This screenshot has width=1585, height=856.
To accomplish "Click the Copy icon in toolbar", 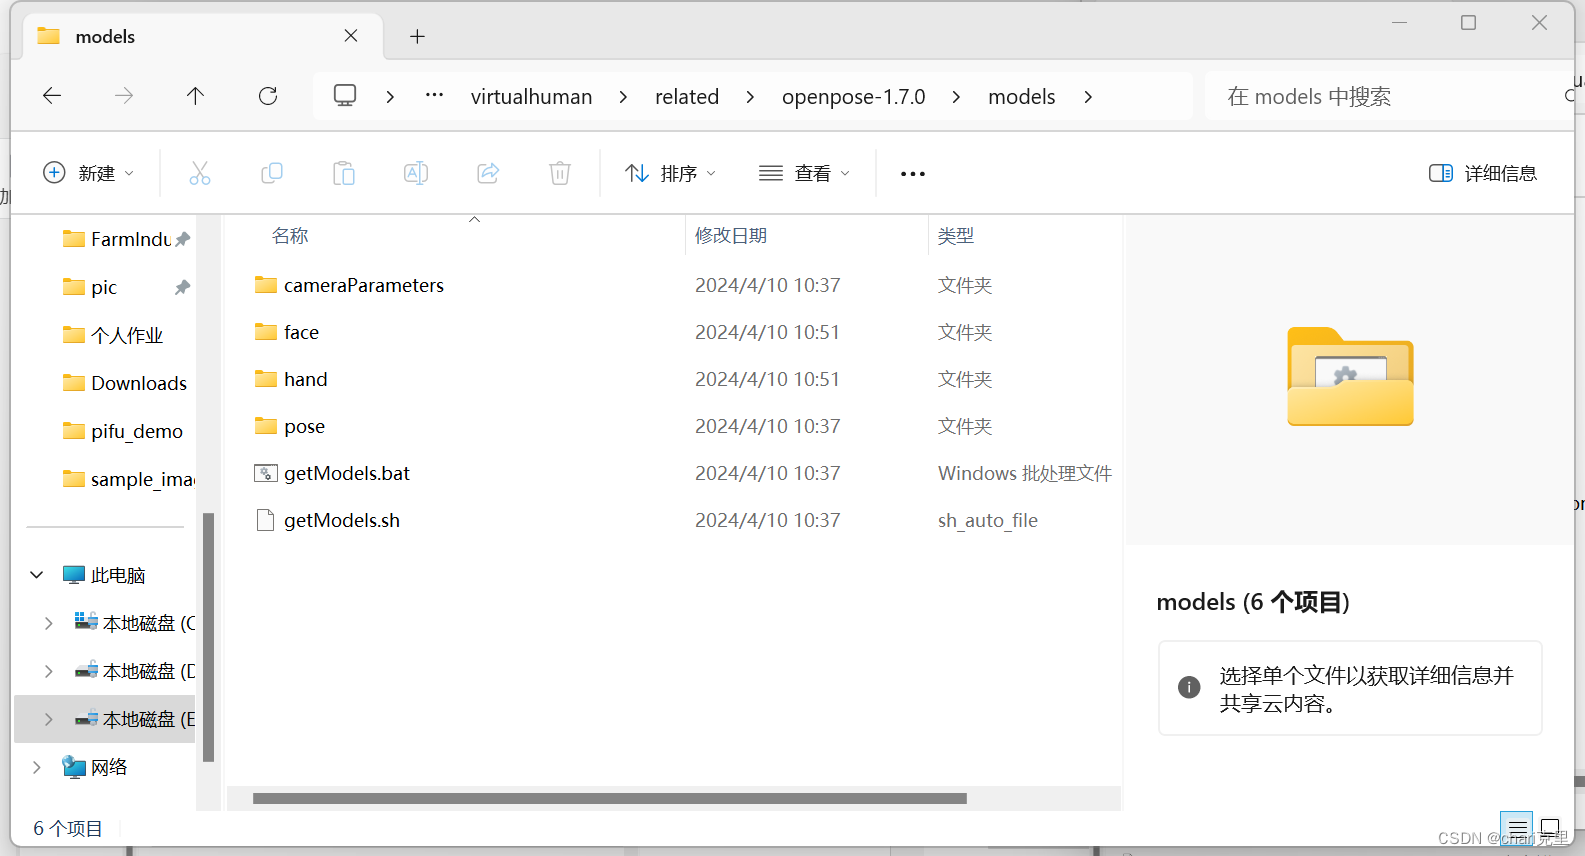I will [x=272, y=173].
